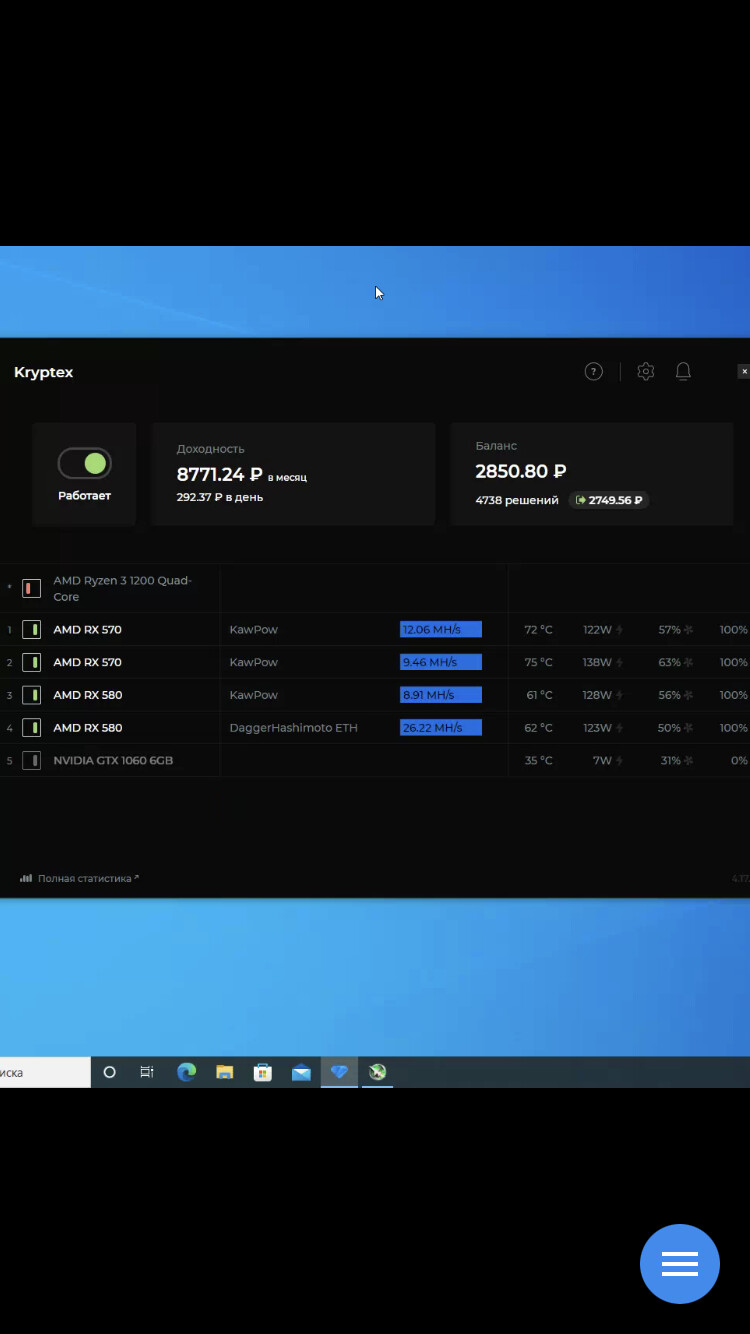Click the Баланс label
Screen dimensions: 750x1334
496,446
